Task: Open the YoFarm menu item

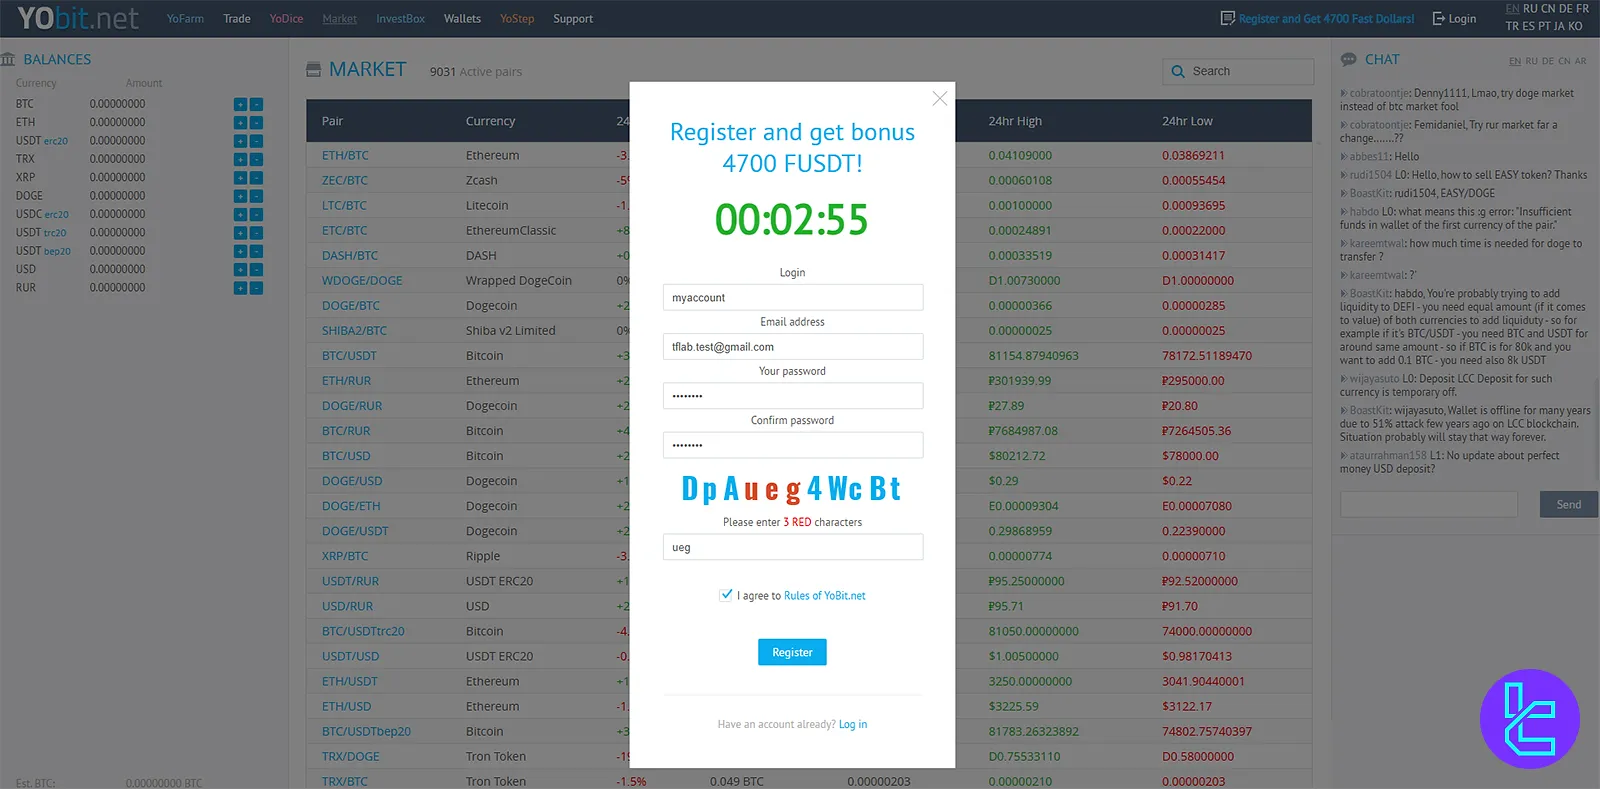Action: click(185, 18)
